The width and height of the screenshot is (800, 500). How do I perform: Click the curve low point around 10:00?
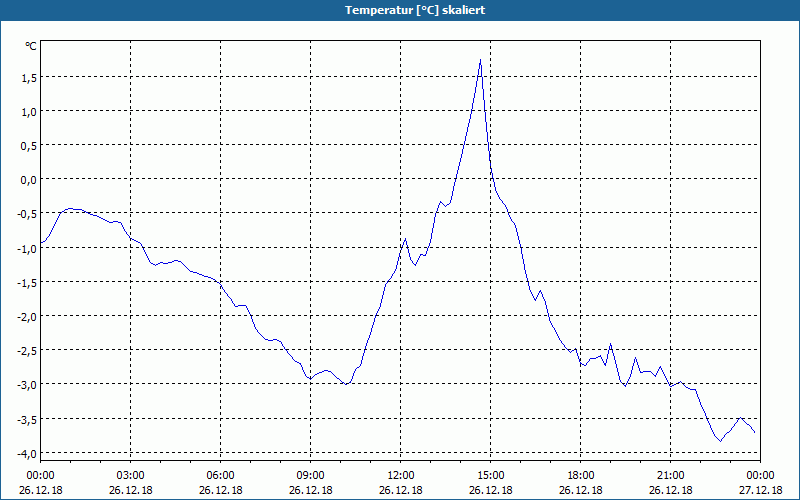[x=346, y=384]
